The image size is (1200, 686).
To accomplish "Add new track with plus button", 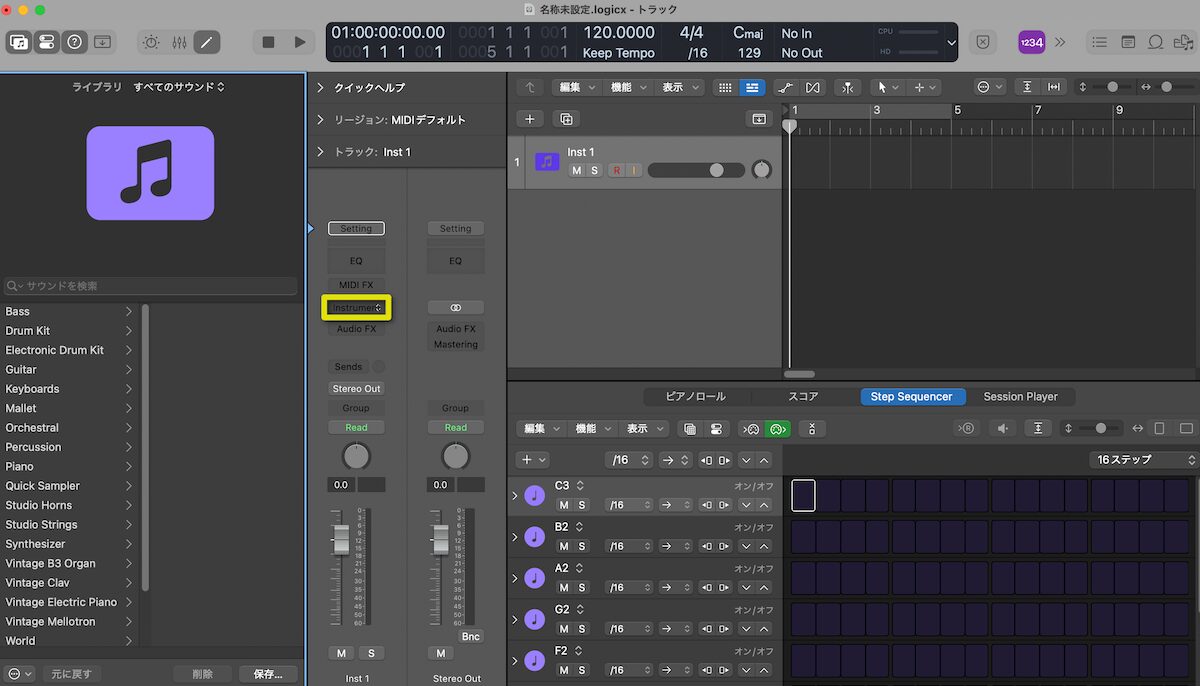I will pos(530,119).
